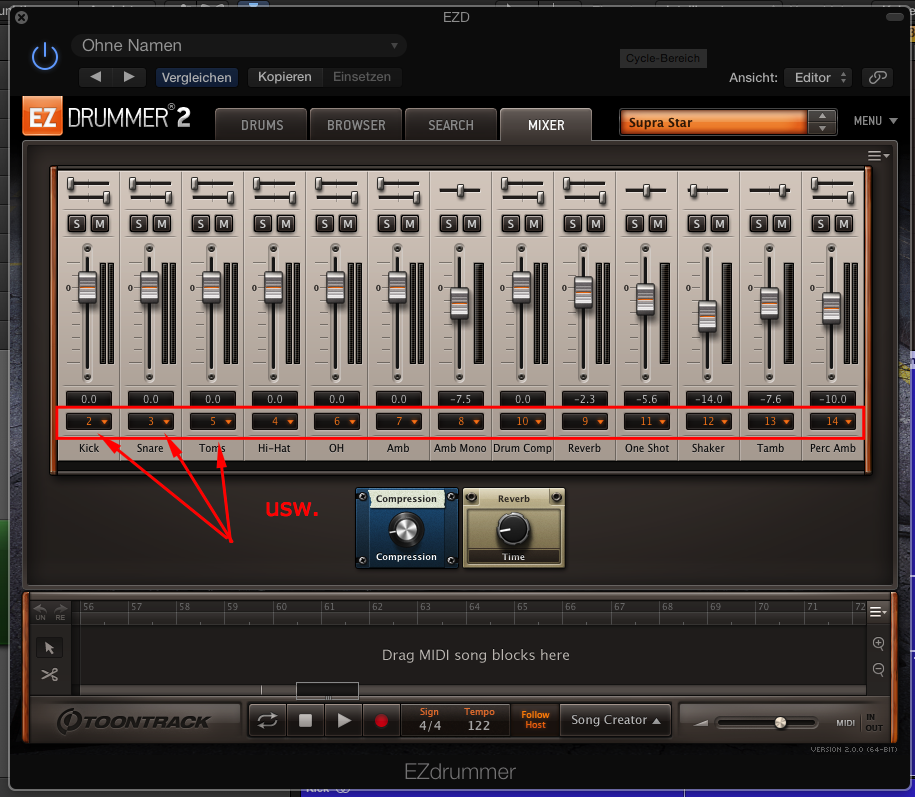Click the Reverb level value -2.3
915x797 pixels.
(x=584, y=399)
